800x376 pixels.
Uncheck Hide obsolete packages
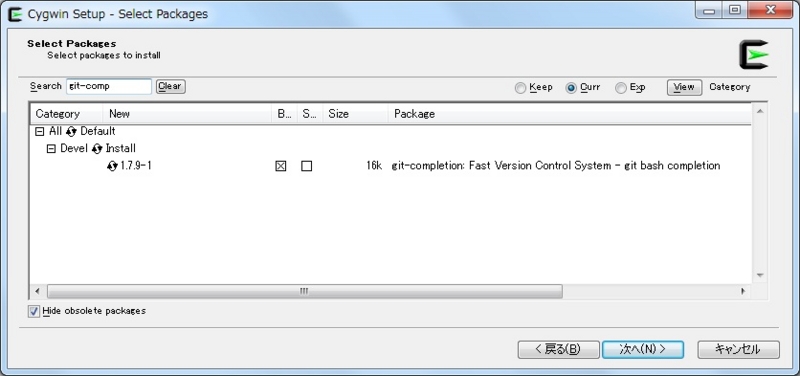click(x=34, y=311)
